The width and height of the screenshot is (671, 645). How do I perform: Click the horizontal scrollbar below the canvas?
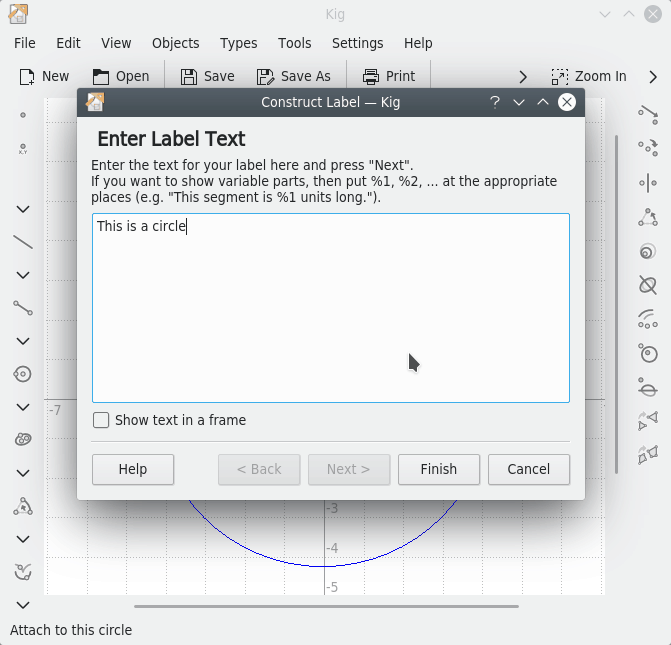(326, 606)
